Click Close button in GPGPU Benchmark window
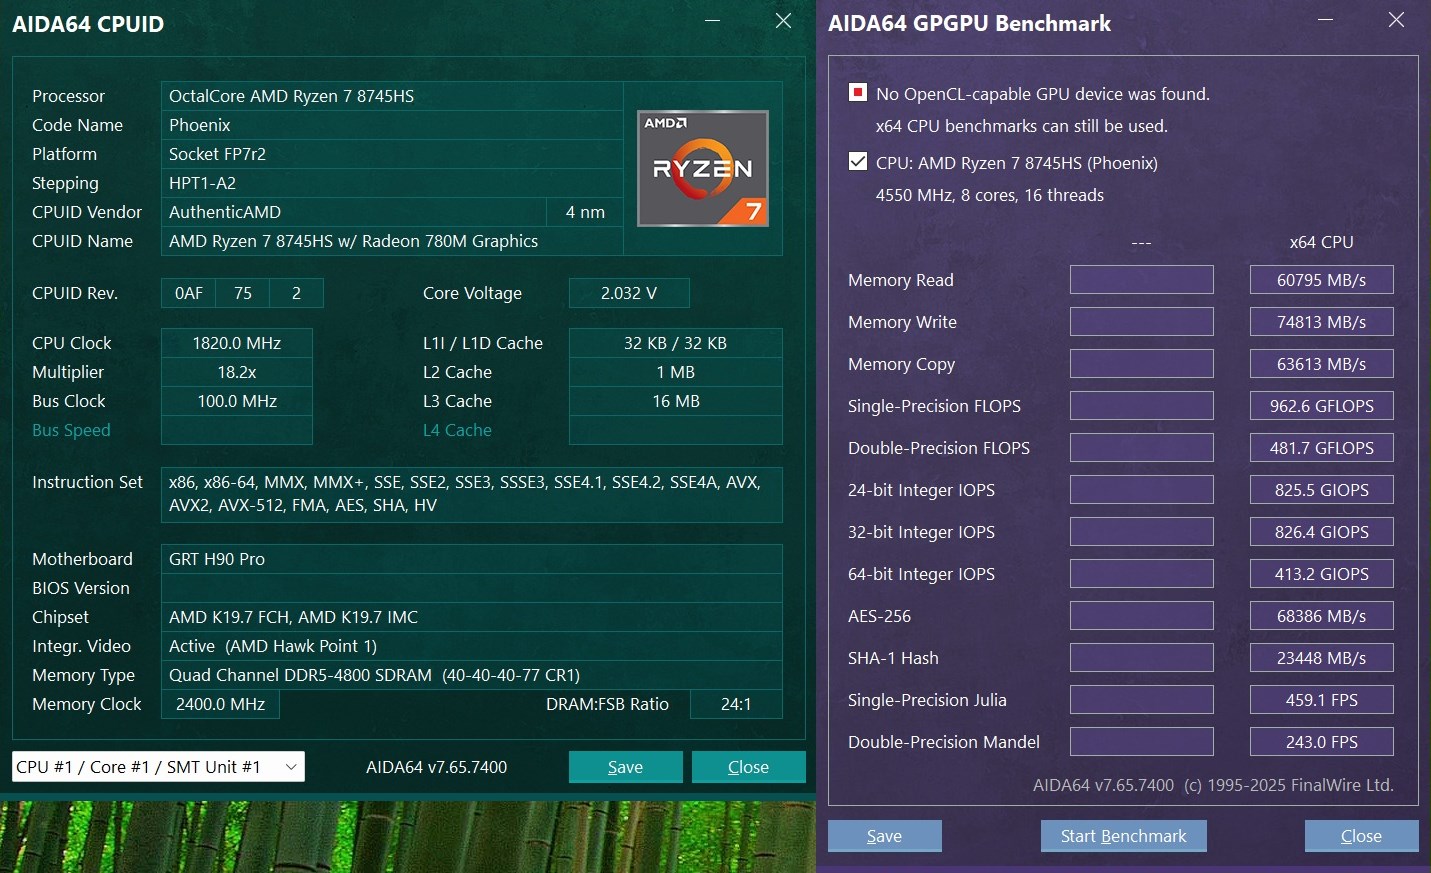 [x=1360, y=836]
